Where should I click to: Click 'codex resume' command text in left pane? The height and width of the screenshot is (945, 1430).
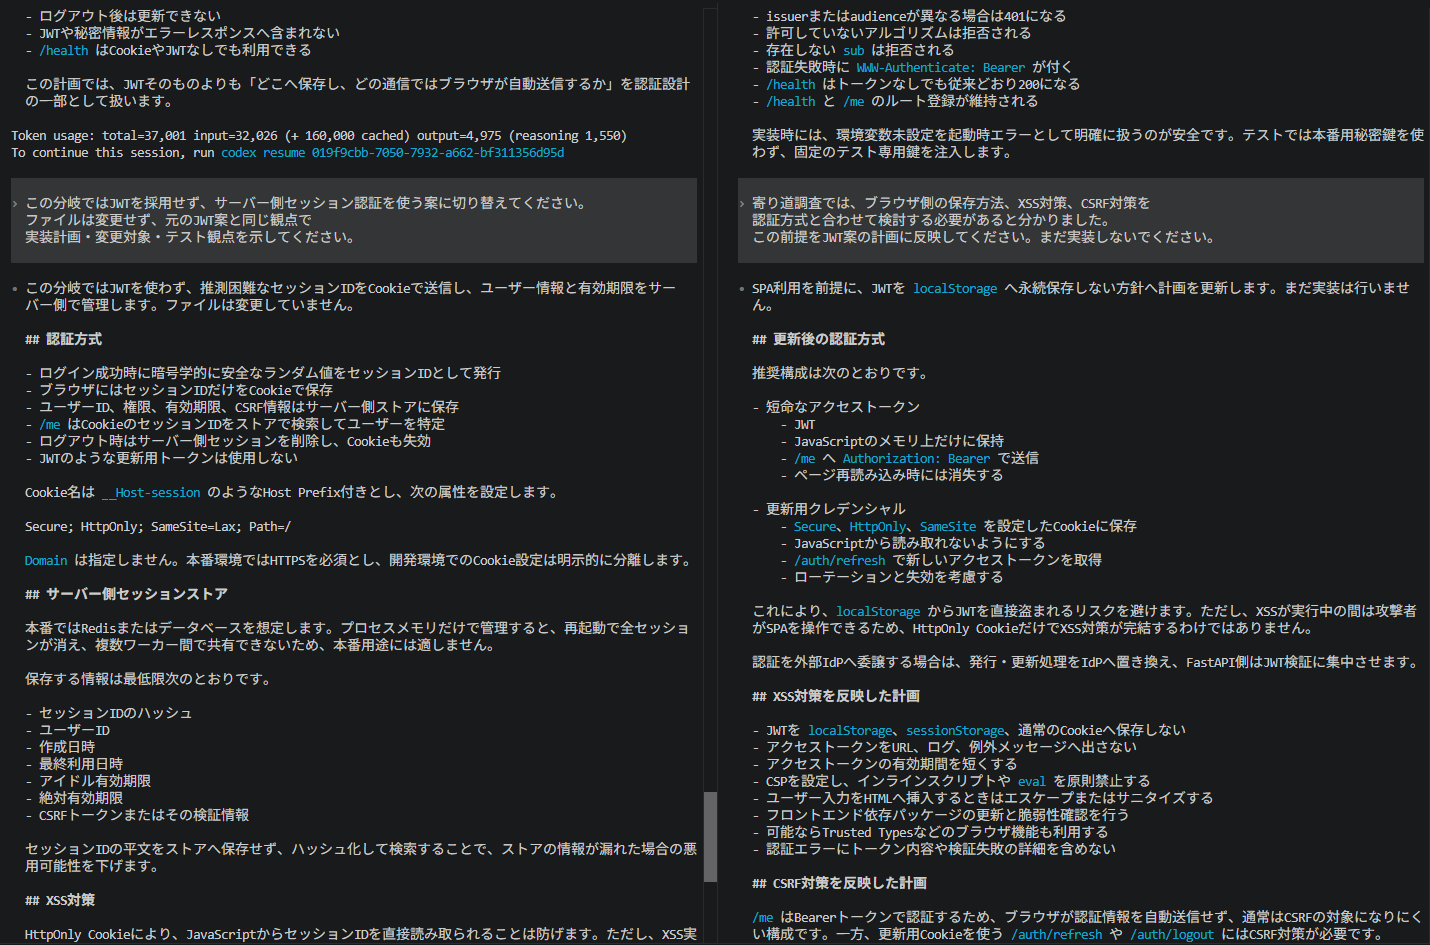pos(263,153)
